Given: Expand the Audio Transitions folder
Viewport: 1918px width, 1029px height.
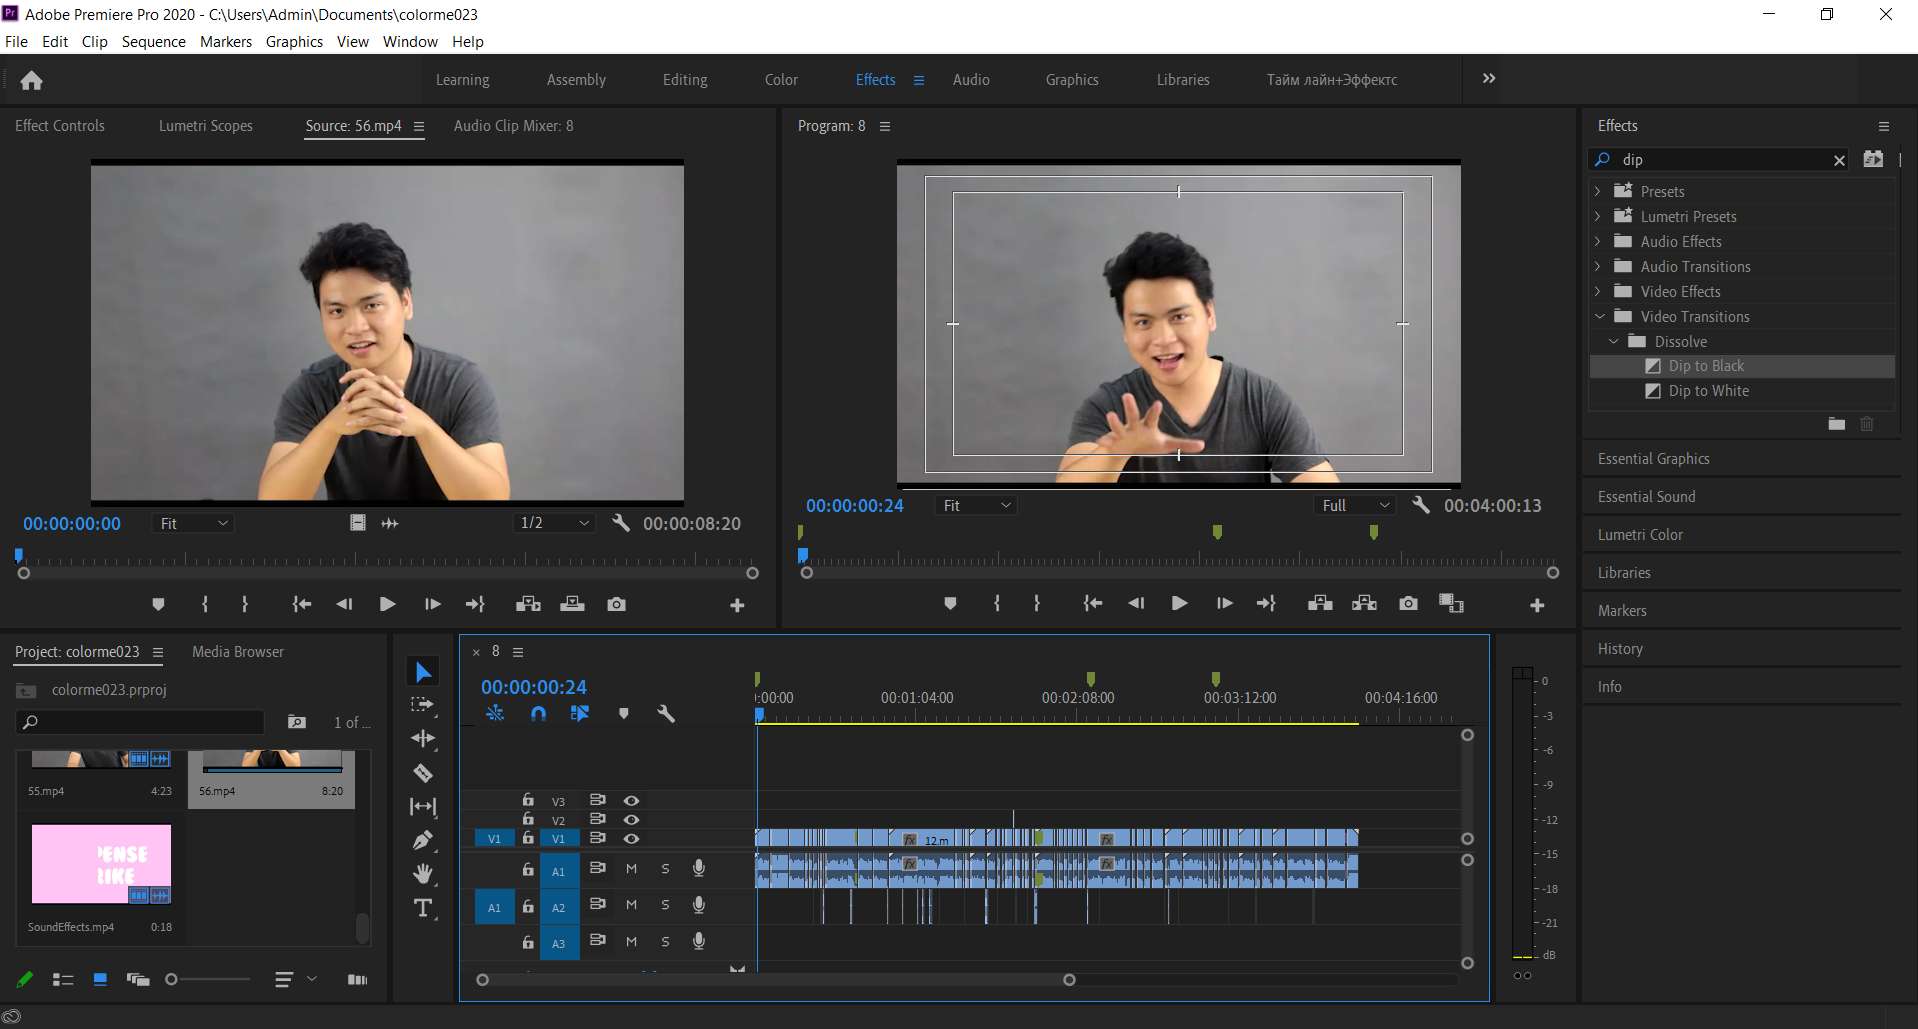Looking at the screenshot, I should point(1598,266).
